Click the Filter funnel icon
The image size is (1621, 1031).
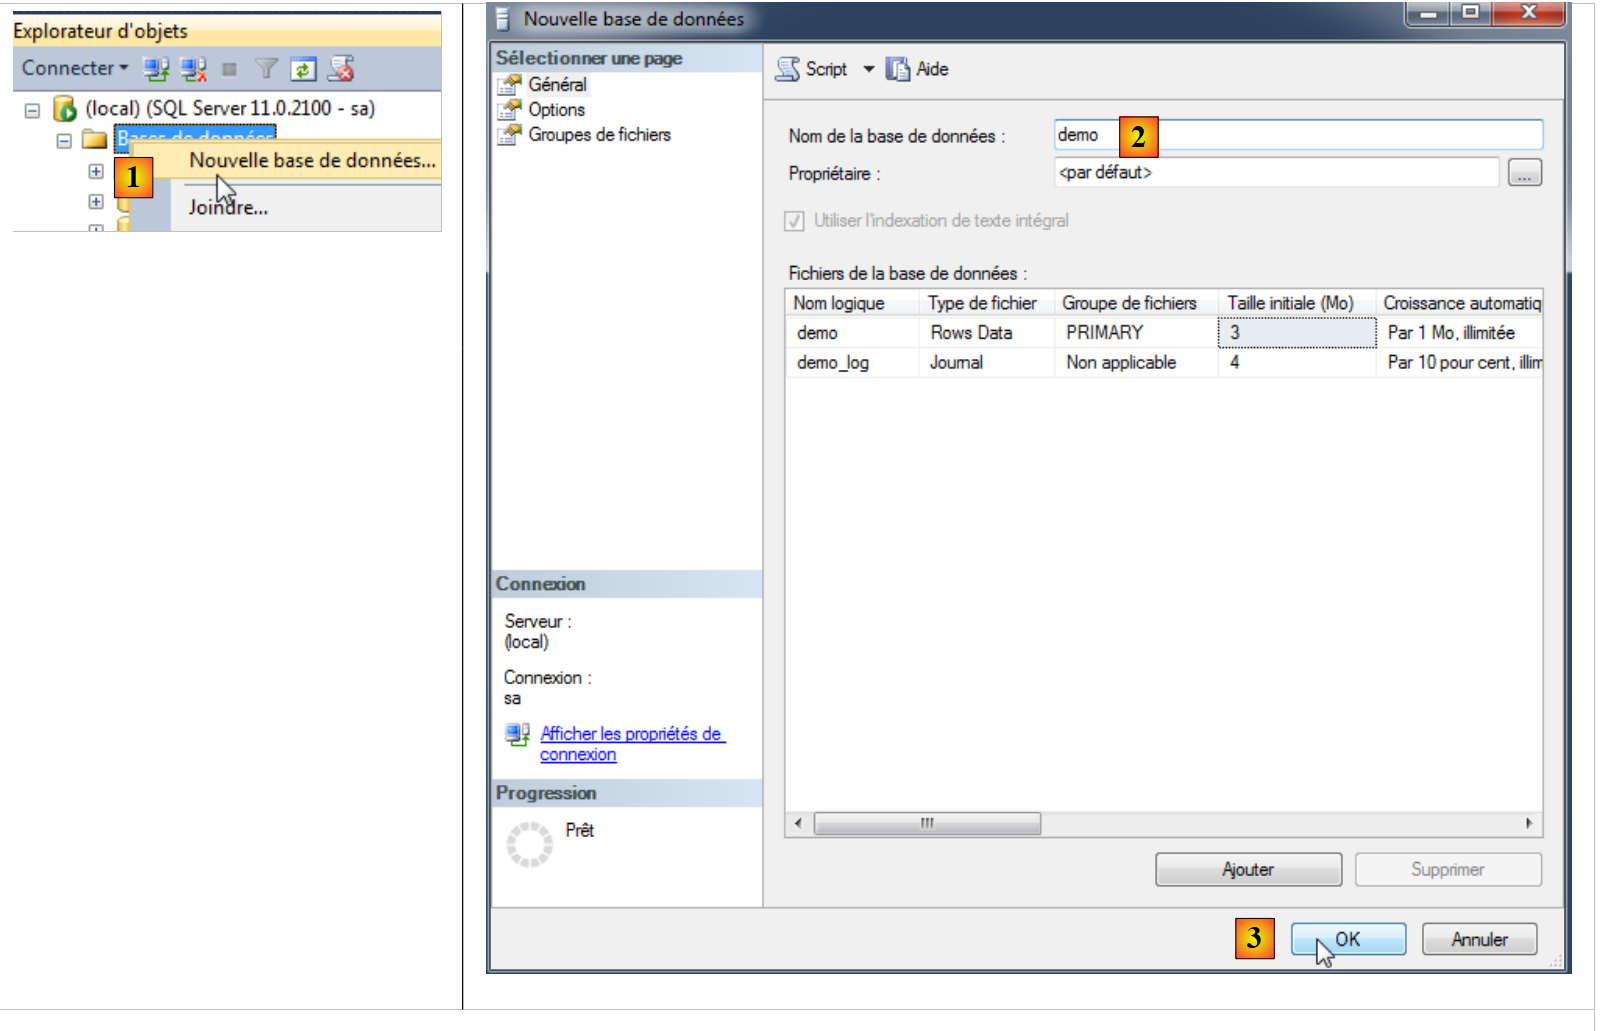[266, 69]
